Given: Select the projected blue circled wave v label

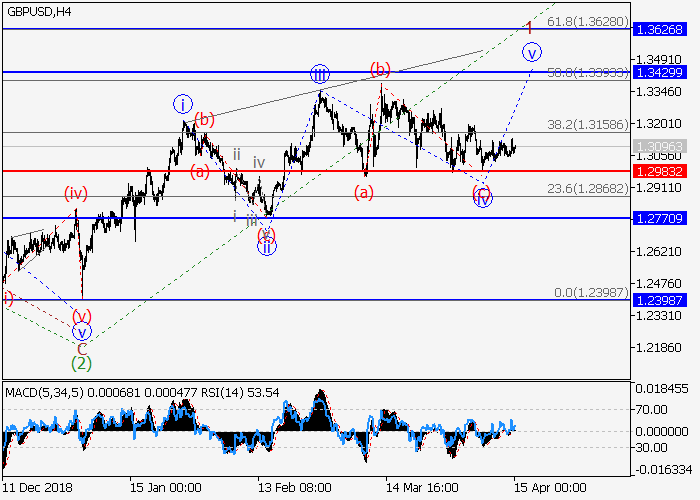Looking at the screenshot, I should [x=532, y=52].
